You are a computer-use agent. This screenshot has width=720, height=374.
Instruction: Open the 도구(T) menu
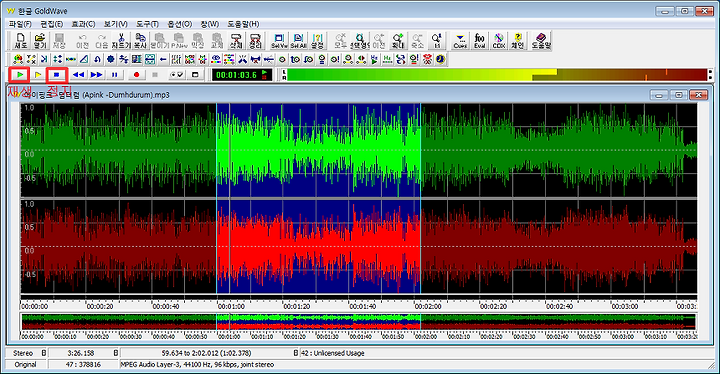coord(147,24)
